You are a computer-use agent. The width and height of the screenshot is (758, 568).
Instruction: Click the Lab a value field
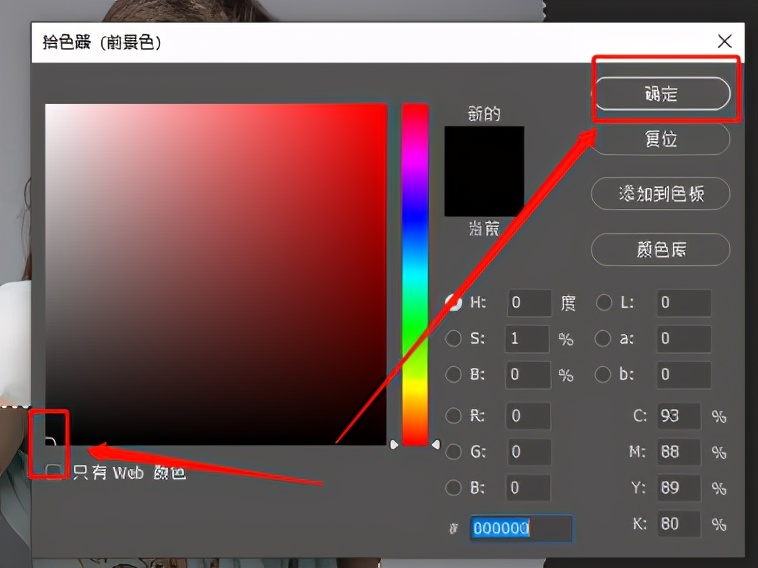(x=684, y=338)
